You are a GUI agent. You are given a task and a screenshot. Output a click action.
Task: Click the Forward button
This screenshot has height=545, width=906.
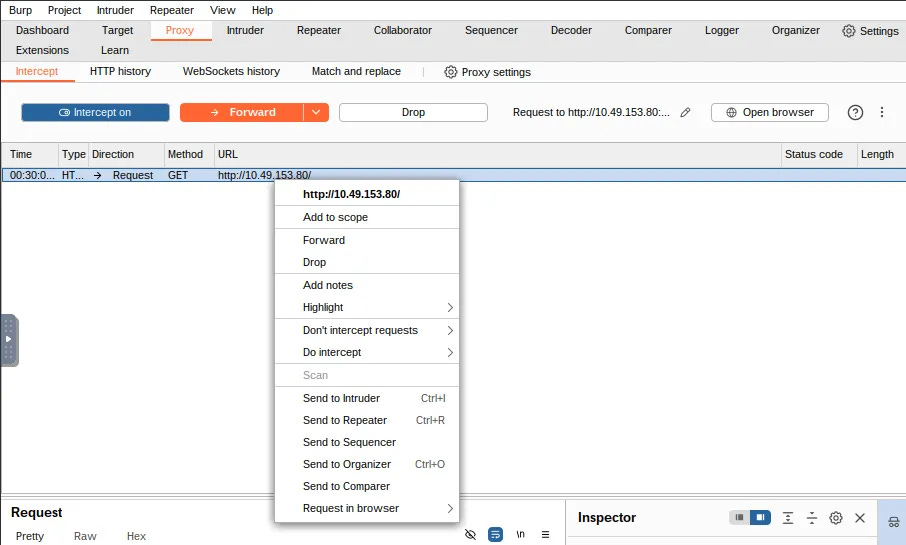click(x=242, y=113)
